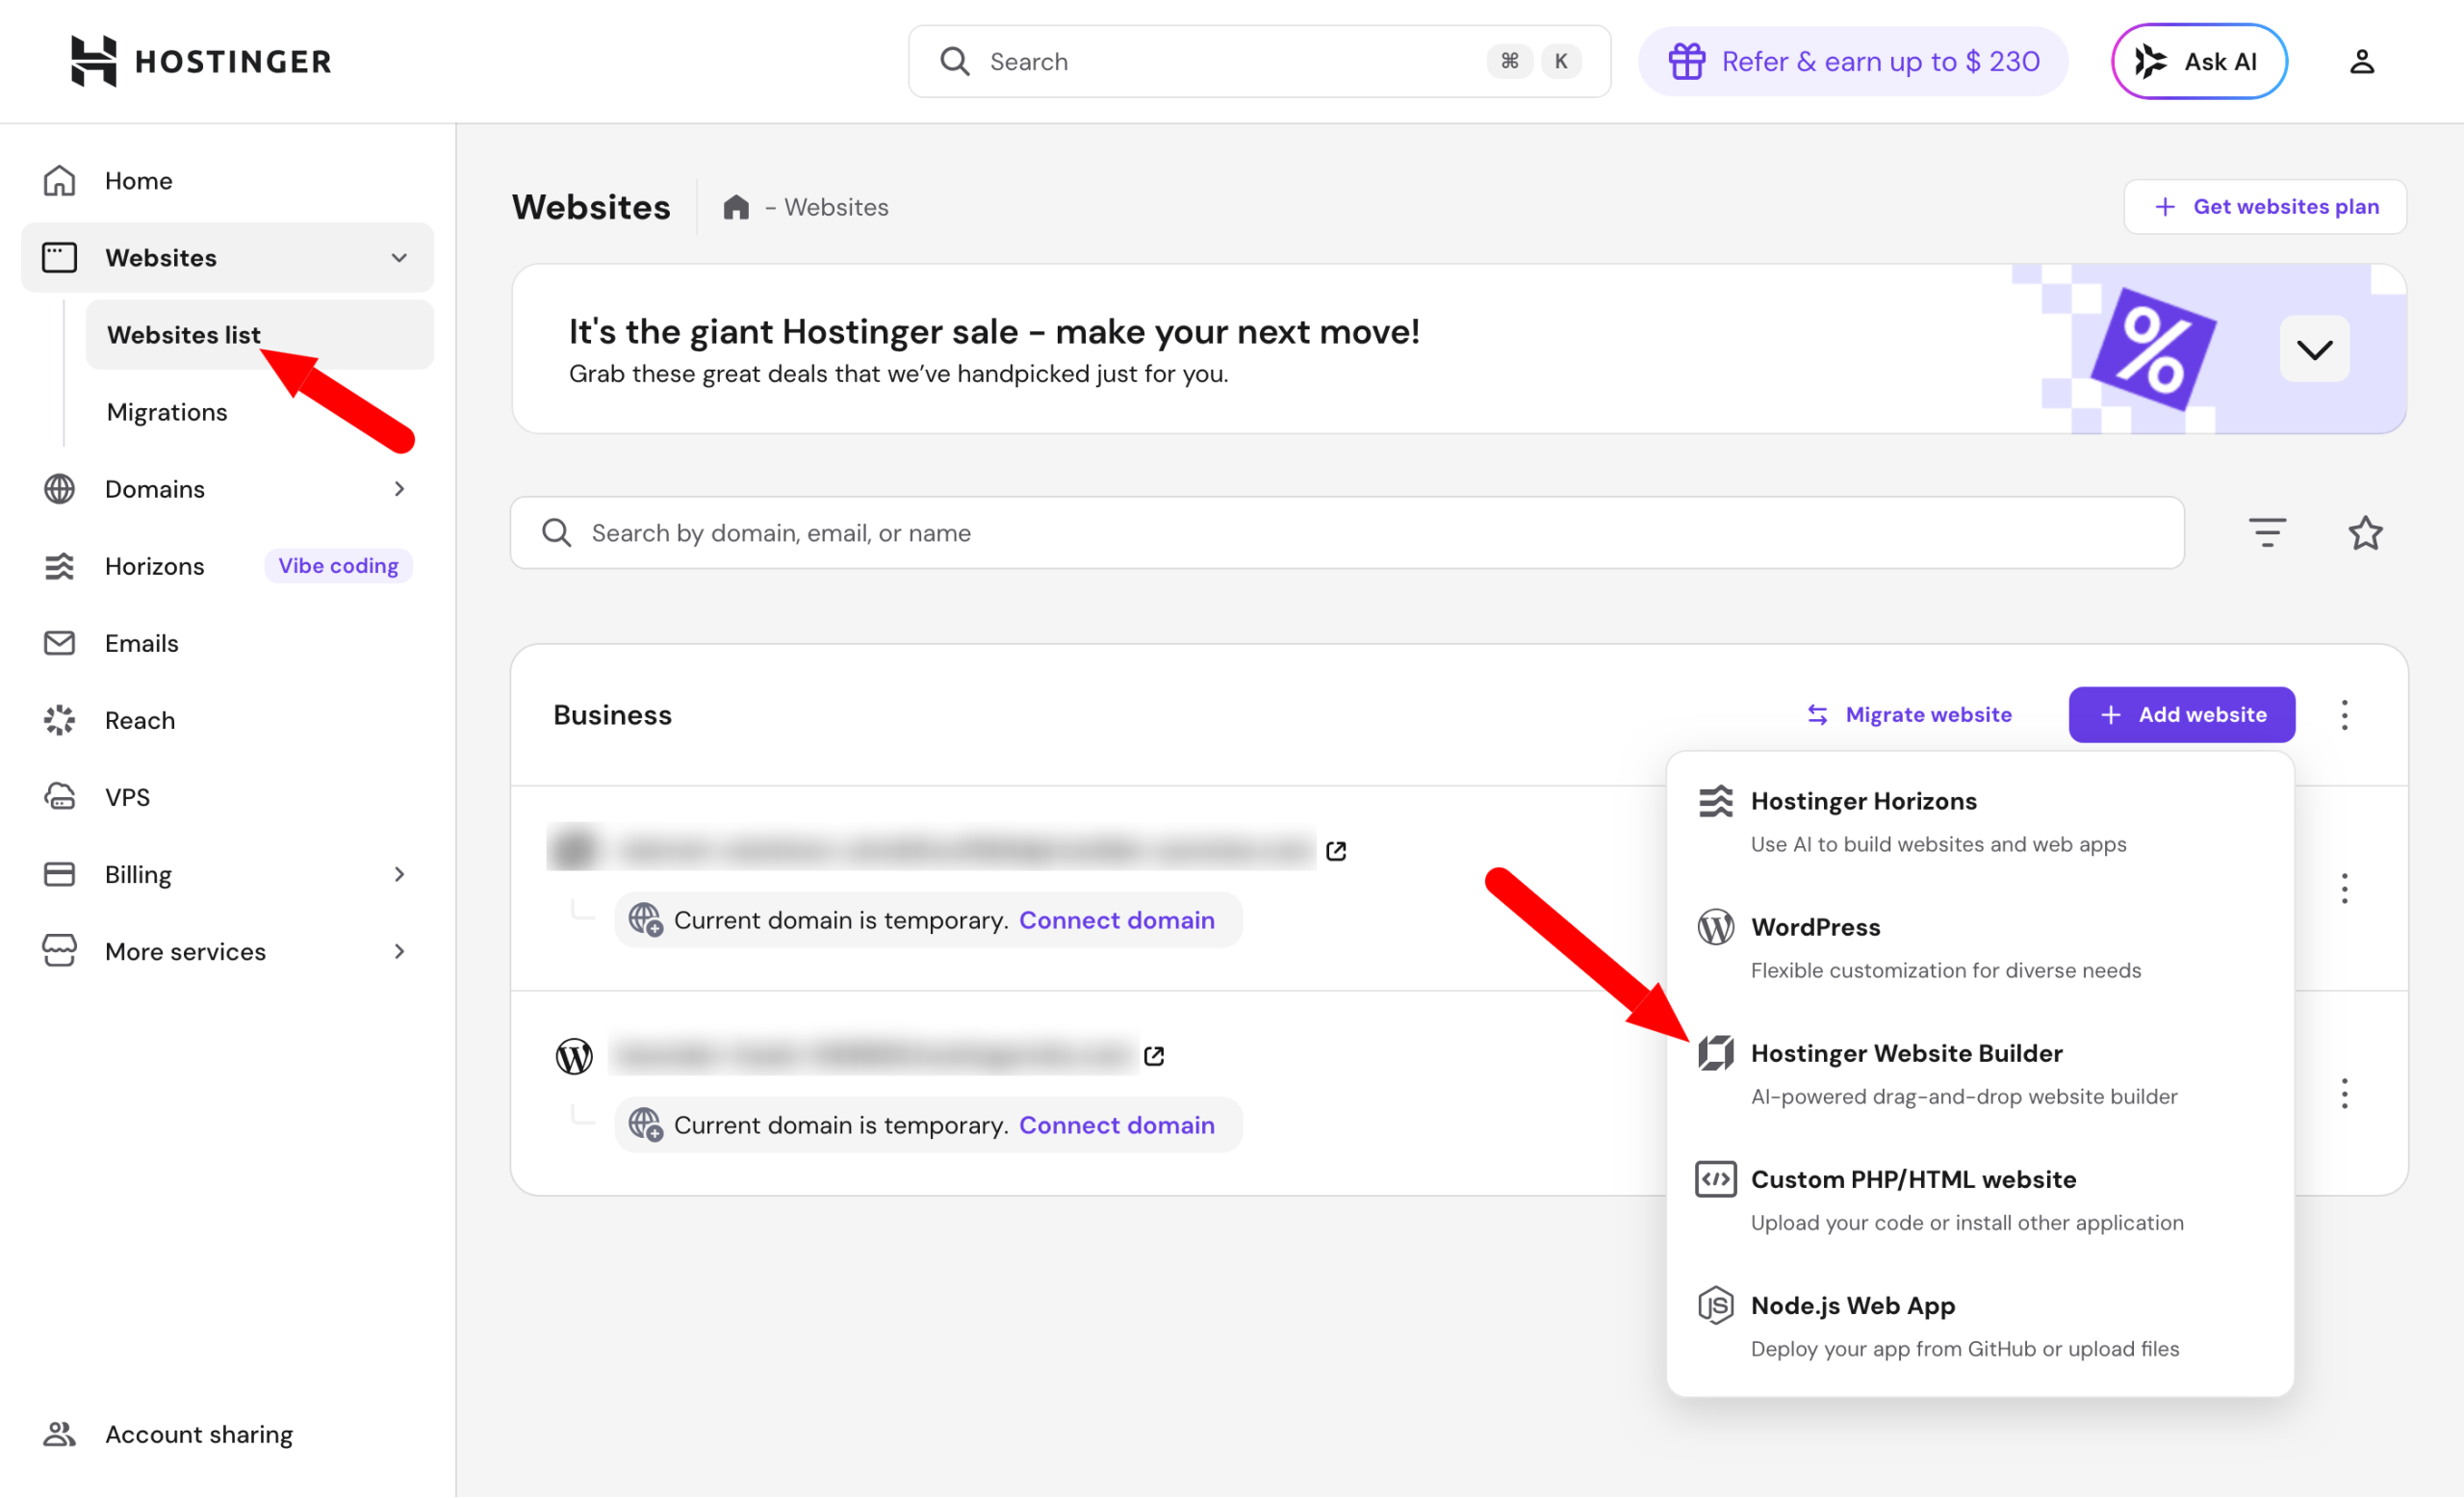This screenshot has width=2464, height=1498.
Task: Click the Domains globe icon
Action: (59, 489)
